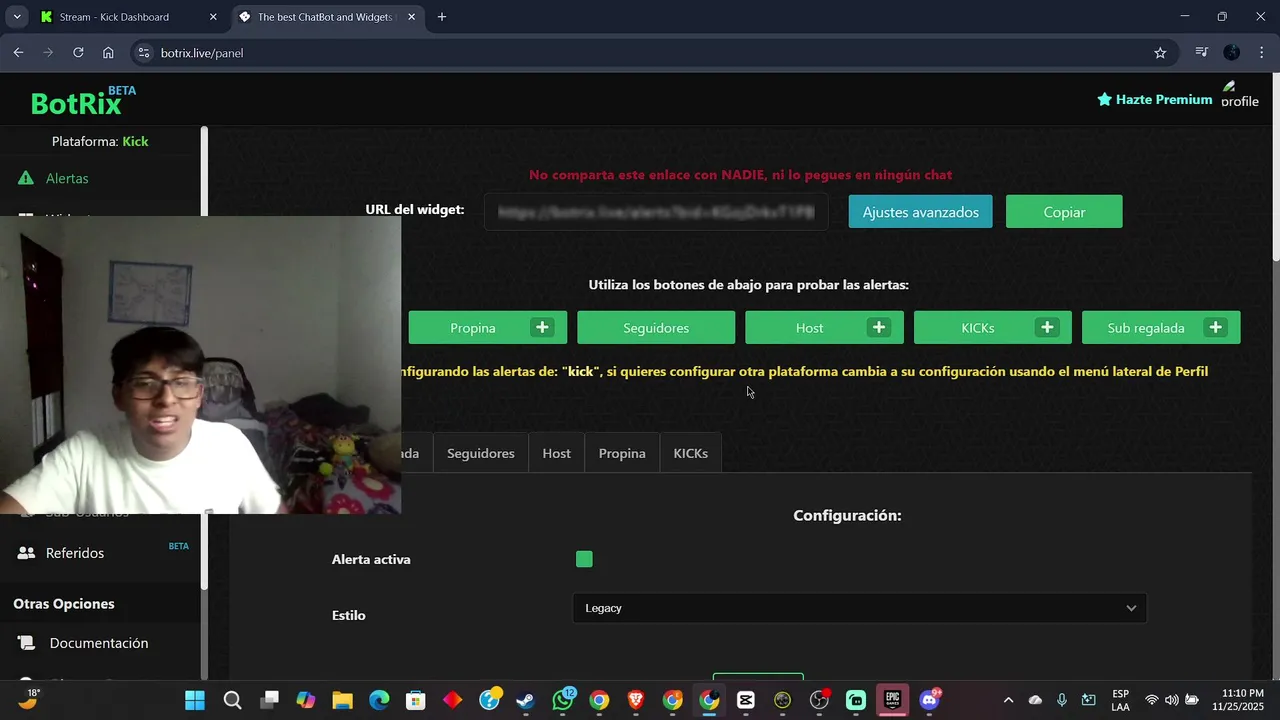The width and height of the screenshot is (1280, 720).
Task: Open Steam from the taskbar
Action: [526, 700]
